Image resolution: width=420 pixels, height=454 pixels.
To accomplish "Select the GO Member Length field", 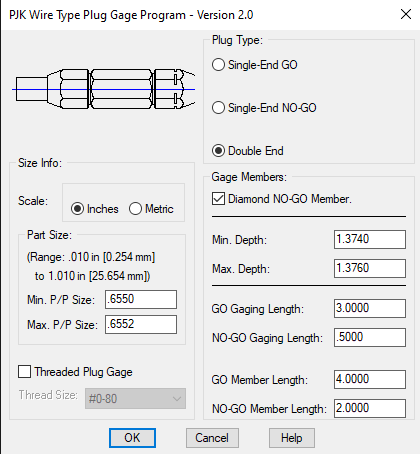I will click(370, 379).
